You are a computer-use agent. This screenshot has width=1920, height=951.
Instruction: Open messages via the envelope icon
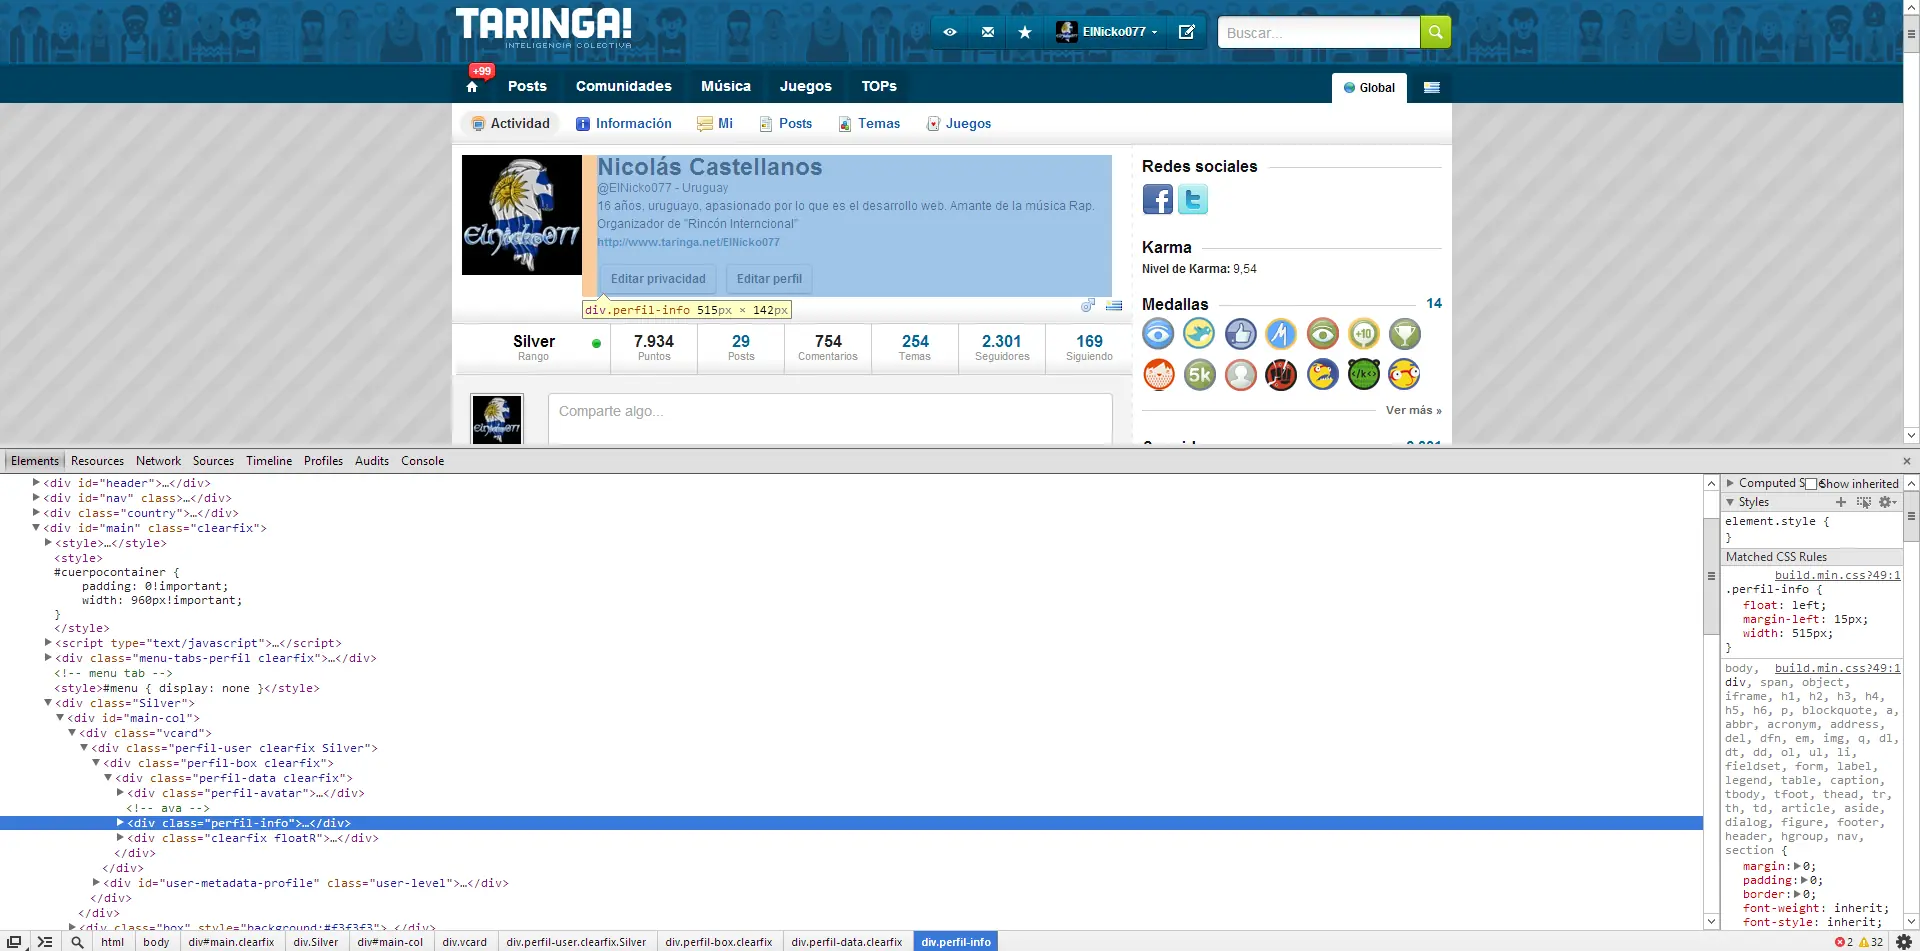(x=988, y=32)
